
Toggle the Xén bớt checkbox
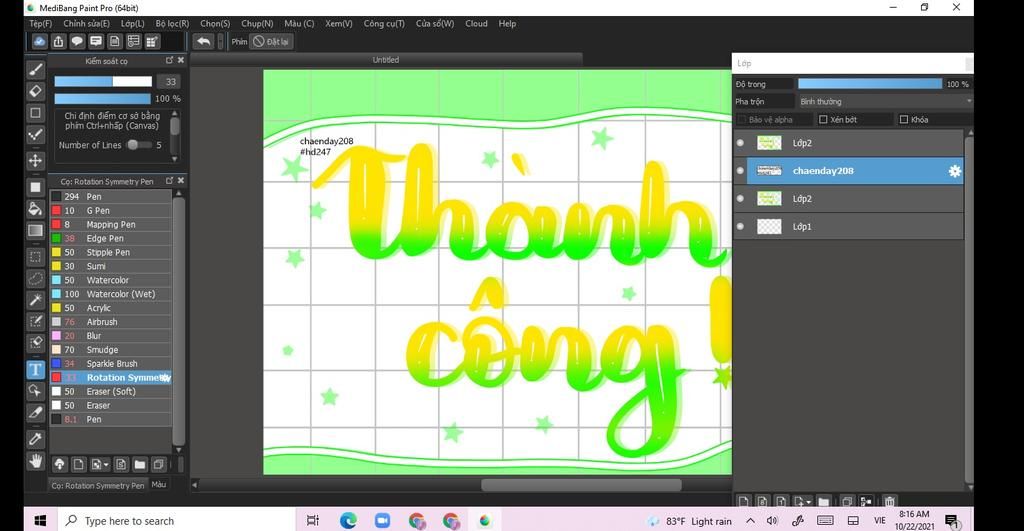pyautogui.click(x=823, y=120)
